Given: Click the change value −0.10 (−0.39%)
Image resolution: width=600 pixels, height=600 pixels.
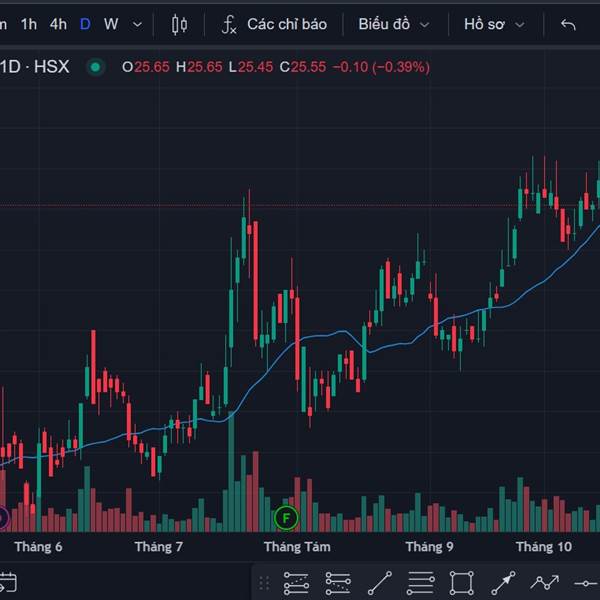Looking at the screenshot, I should [381, 67].
